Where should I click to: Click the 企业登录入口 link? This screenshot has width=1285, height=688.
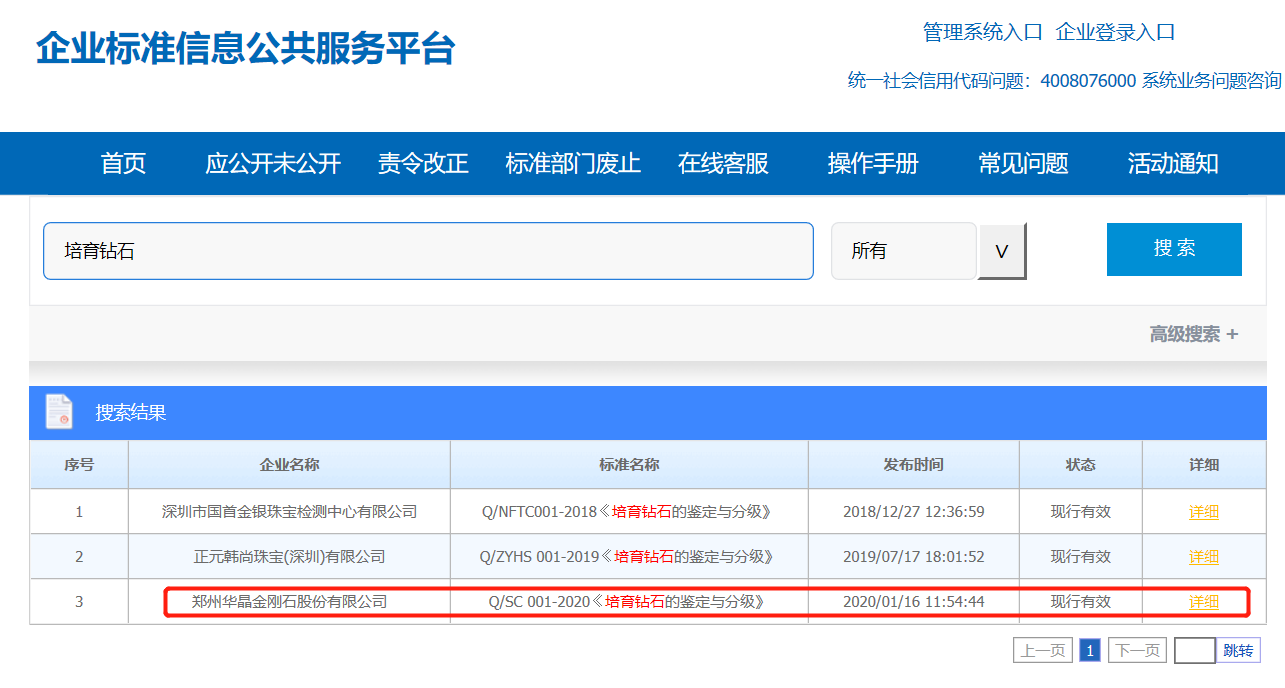point(1115,32)
